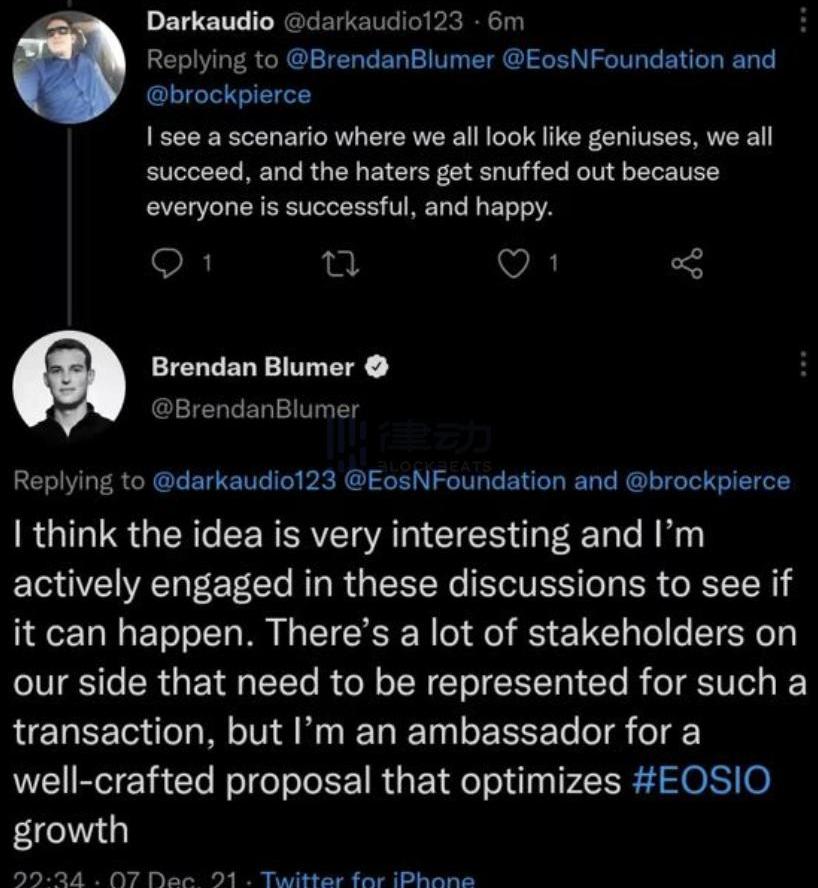This screenshot has height=888, width=818.
Task: Open @brockpierce mention under Darkaudio's tweet
Action: coord(229,94)
